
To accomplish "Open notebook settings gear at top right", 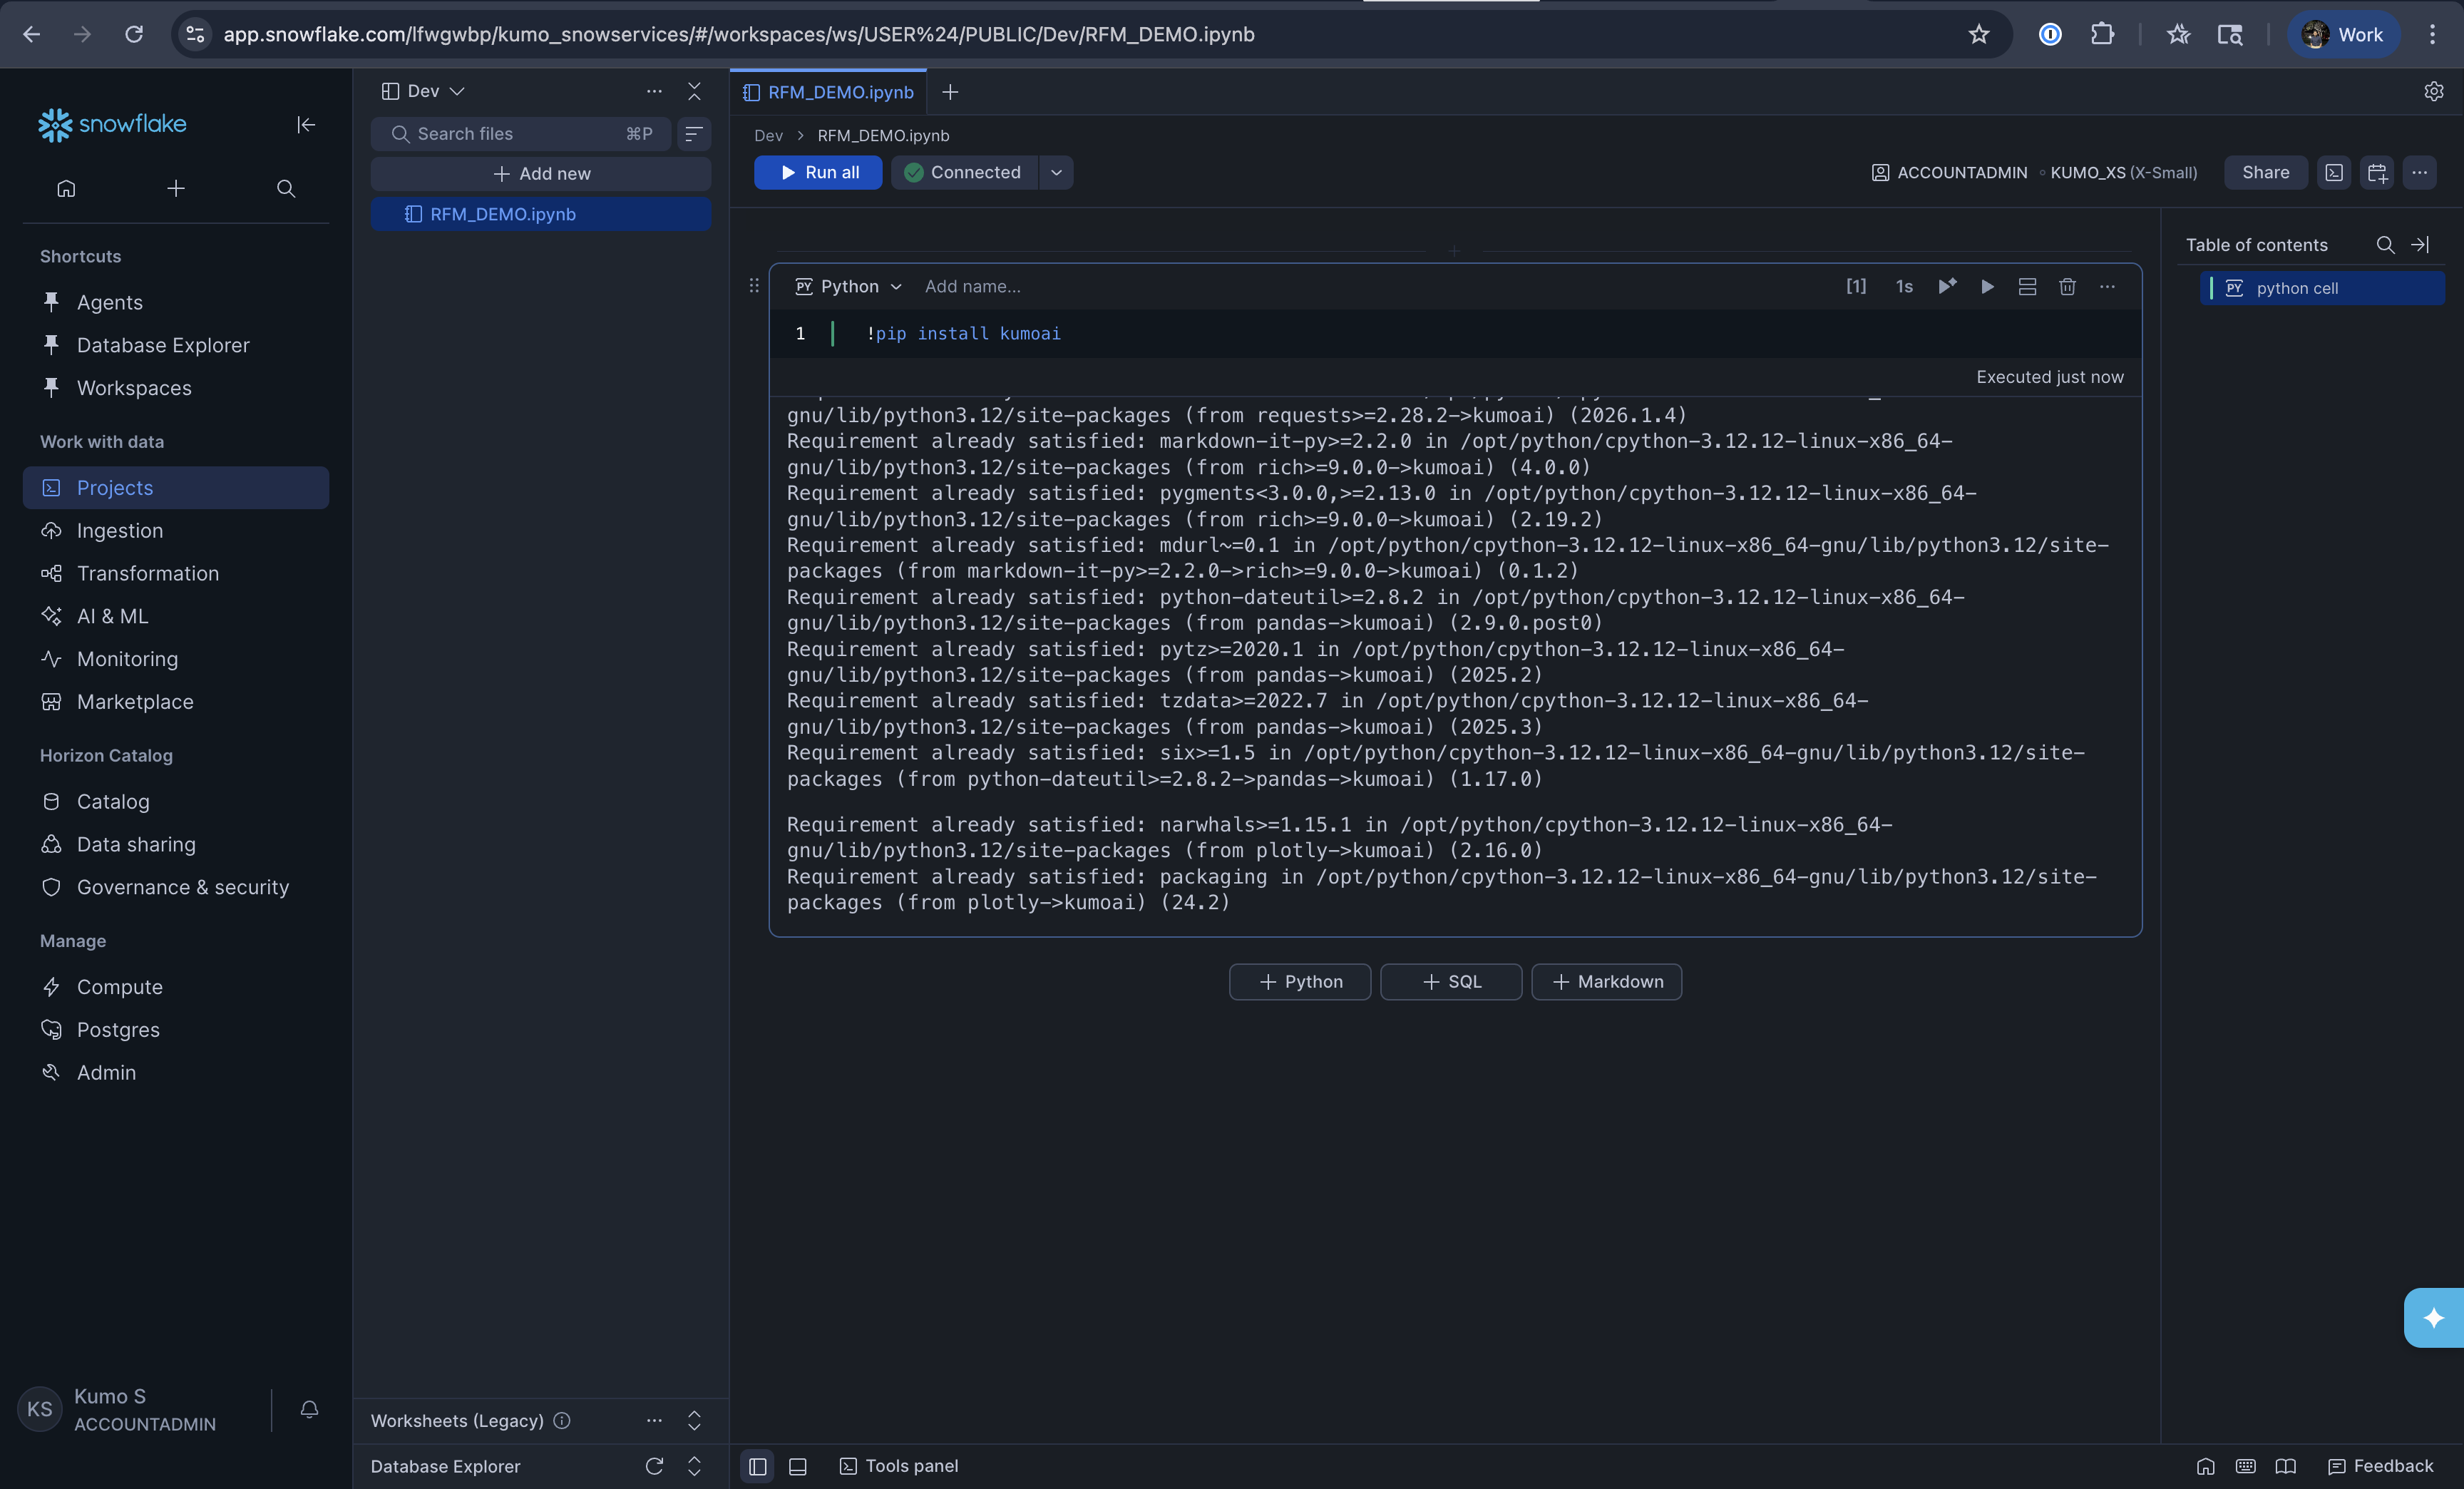I will coord(2435,91).
